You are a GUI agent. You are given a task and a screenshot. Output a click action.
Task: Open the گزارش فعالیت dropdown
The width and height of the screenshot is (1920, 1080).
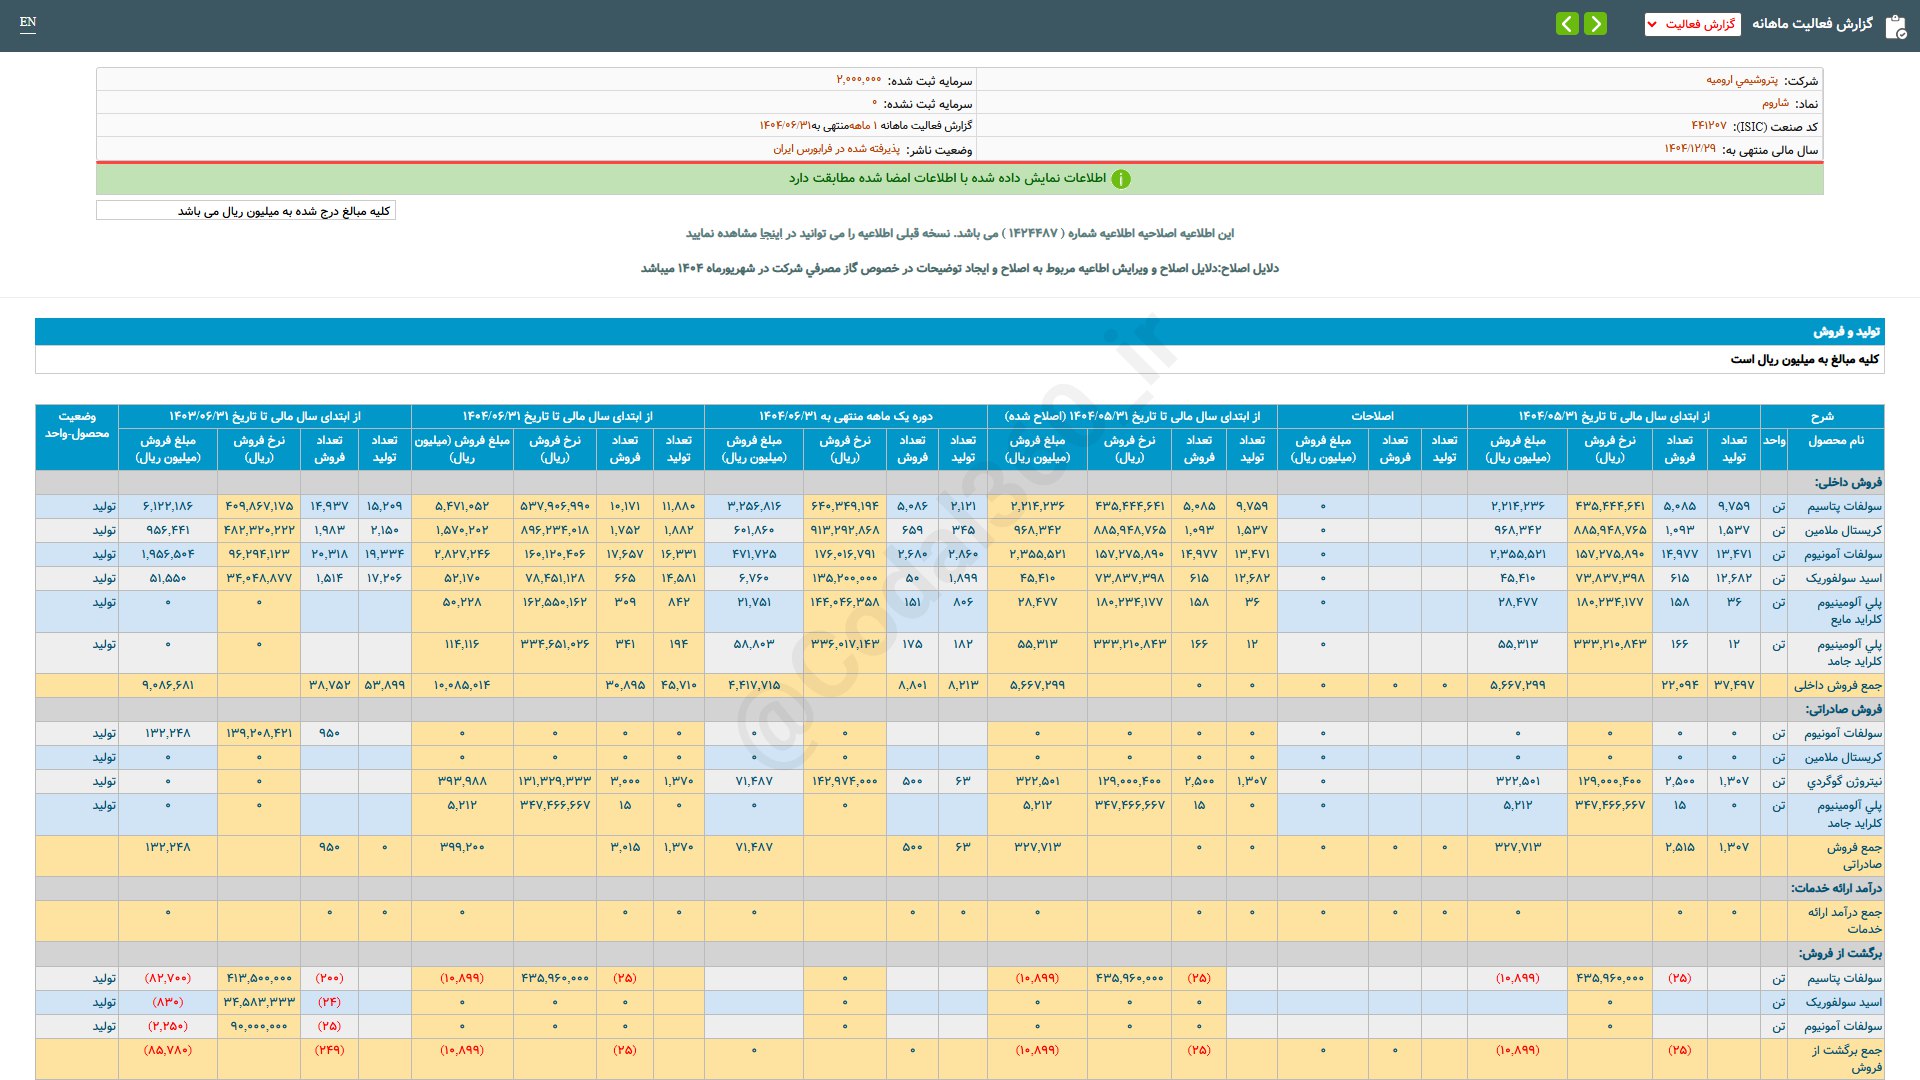pyautogui.click(x=1692, y=24)
